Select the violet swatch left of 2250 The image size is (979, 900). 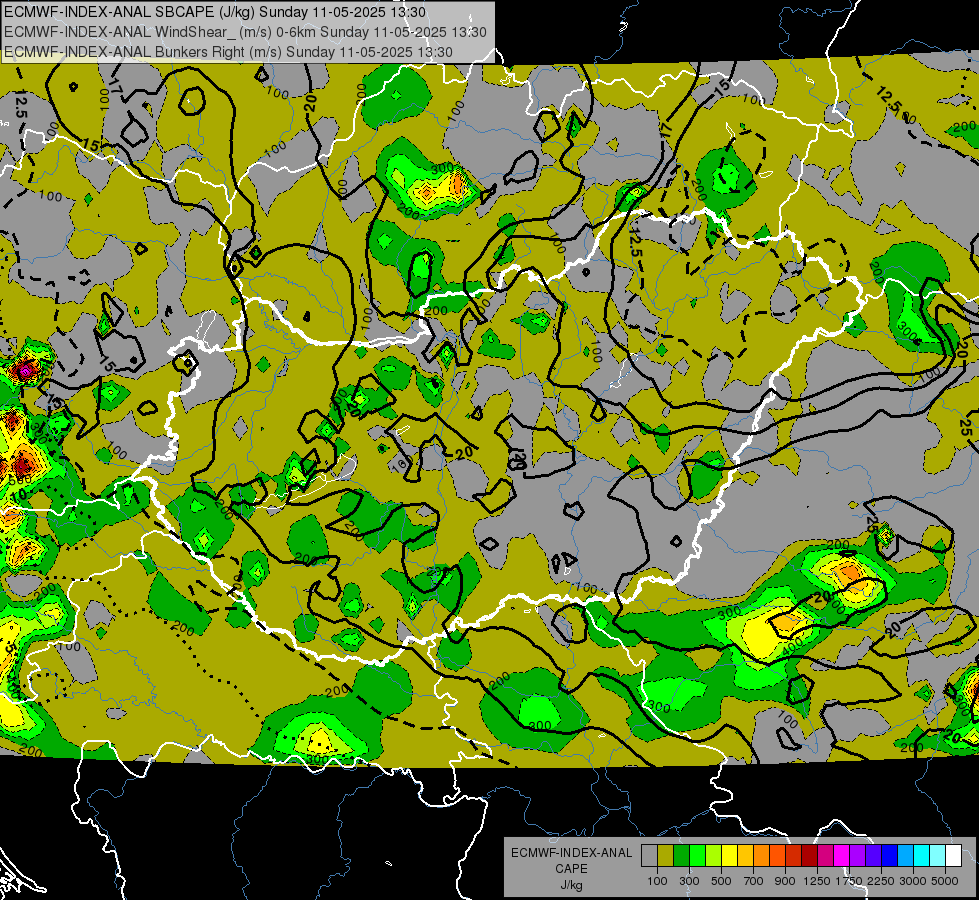[873, 856]
